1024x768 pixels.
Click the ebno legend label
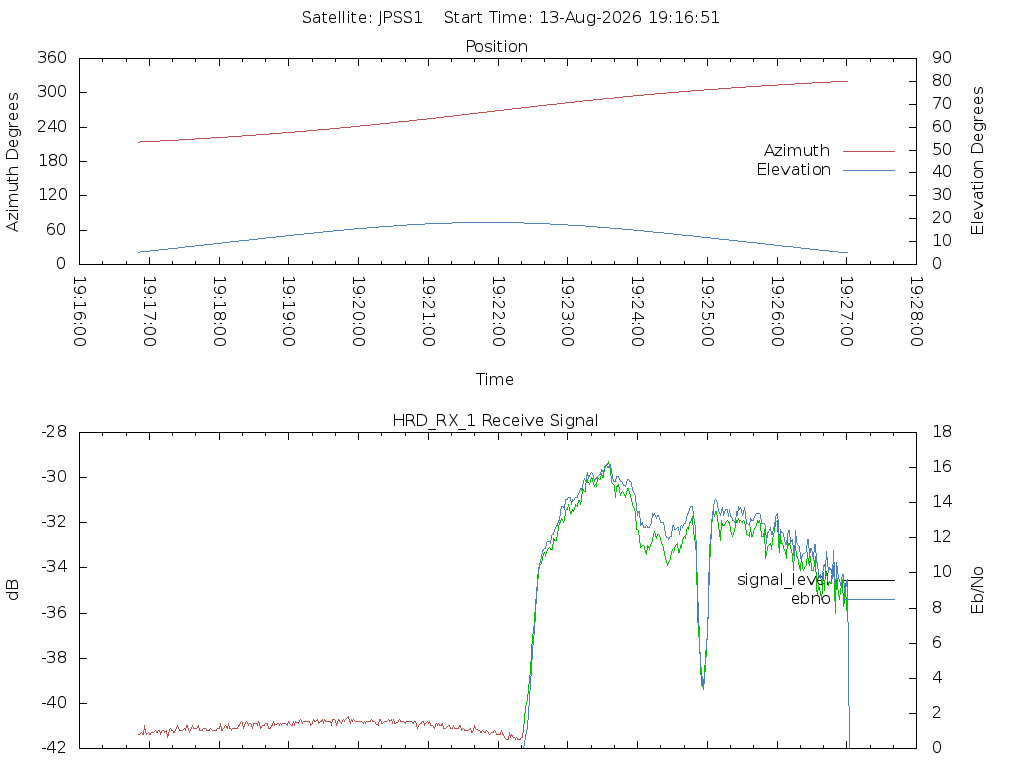click(810, 599)
